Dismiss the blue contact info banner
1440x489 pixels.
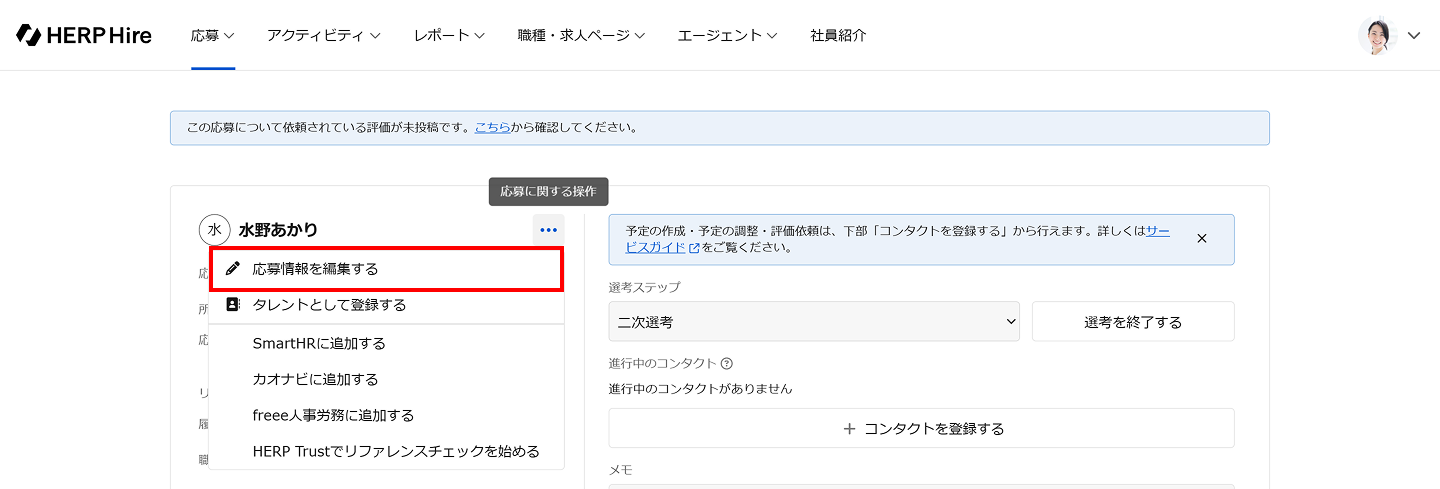(1202, 239)
